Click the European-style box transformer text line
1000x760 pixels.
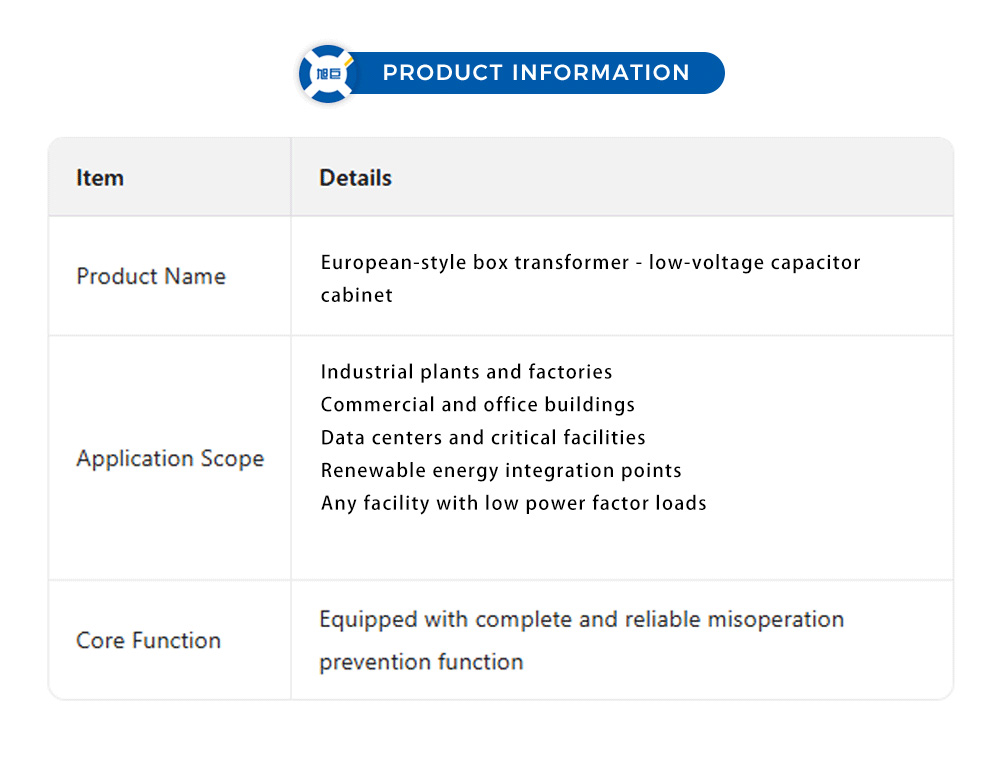click(590, 262)
